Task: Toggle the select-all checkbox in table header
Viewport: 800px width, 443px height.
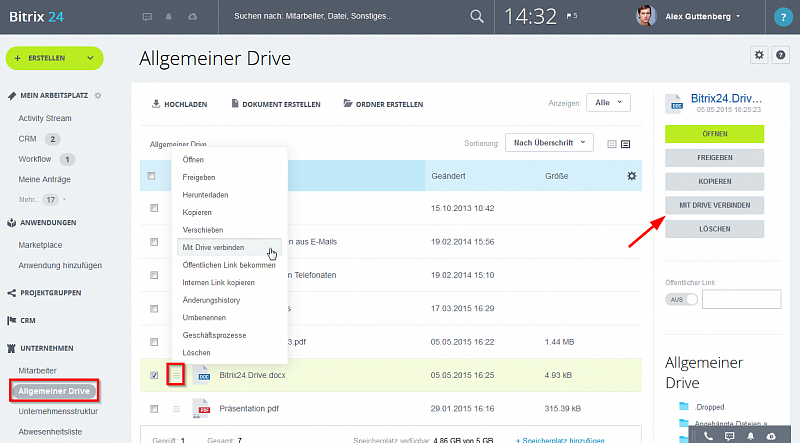Action: [x=152, y=176]
